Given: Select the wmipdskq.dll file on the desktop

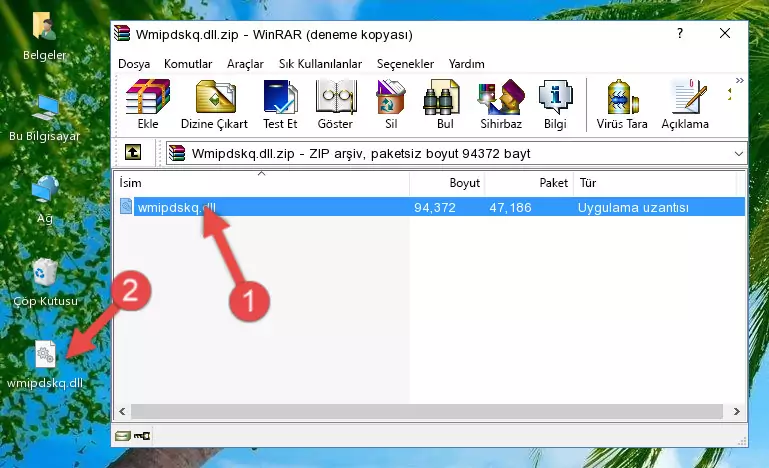Looking at the screenshot, I should coord(45,365).
